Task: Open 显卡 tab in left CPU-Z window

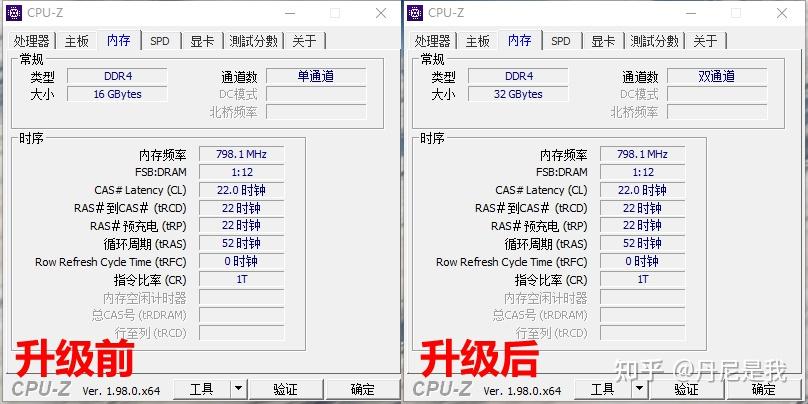Action: coord(202,41)
